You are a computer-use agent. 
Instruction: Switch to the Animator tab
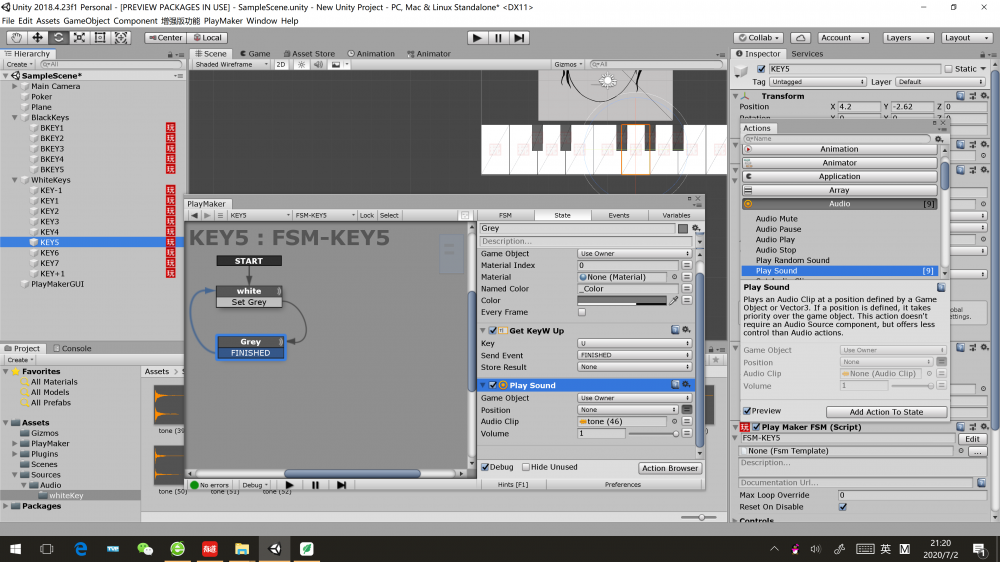tap(429, 54)
